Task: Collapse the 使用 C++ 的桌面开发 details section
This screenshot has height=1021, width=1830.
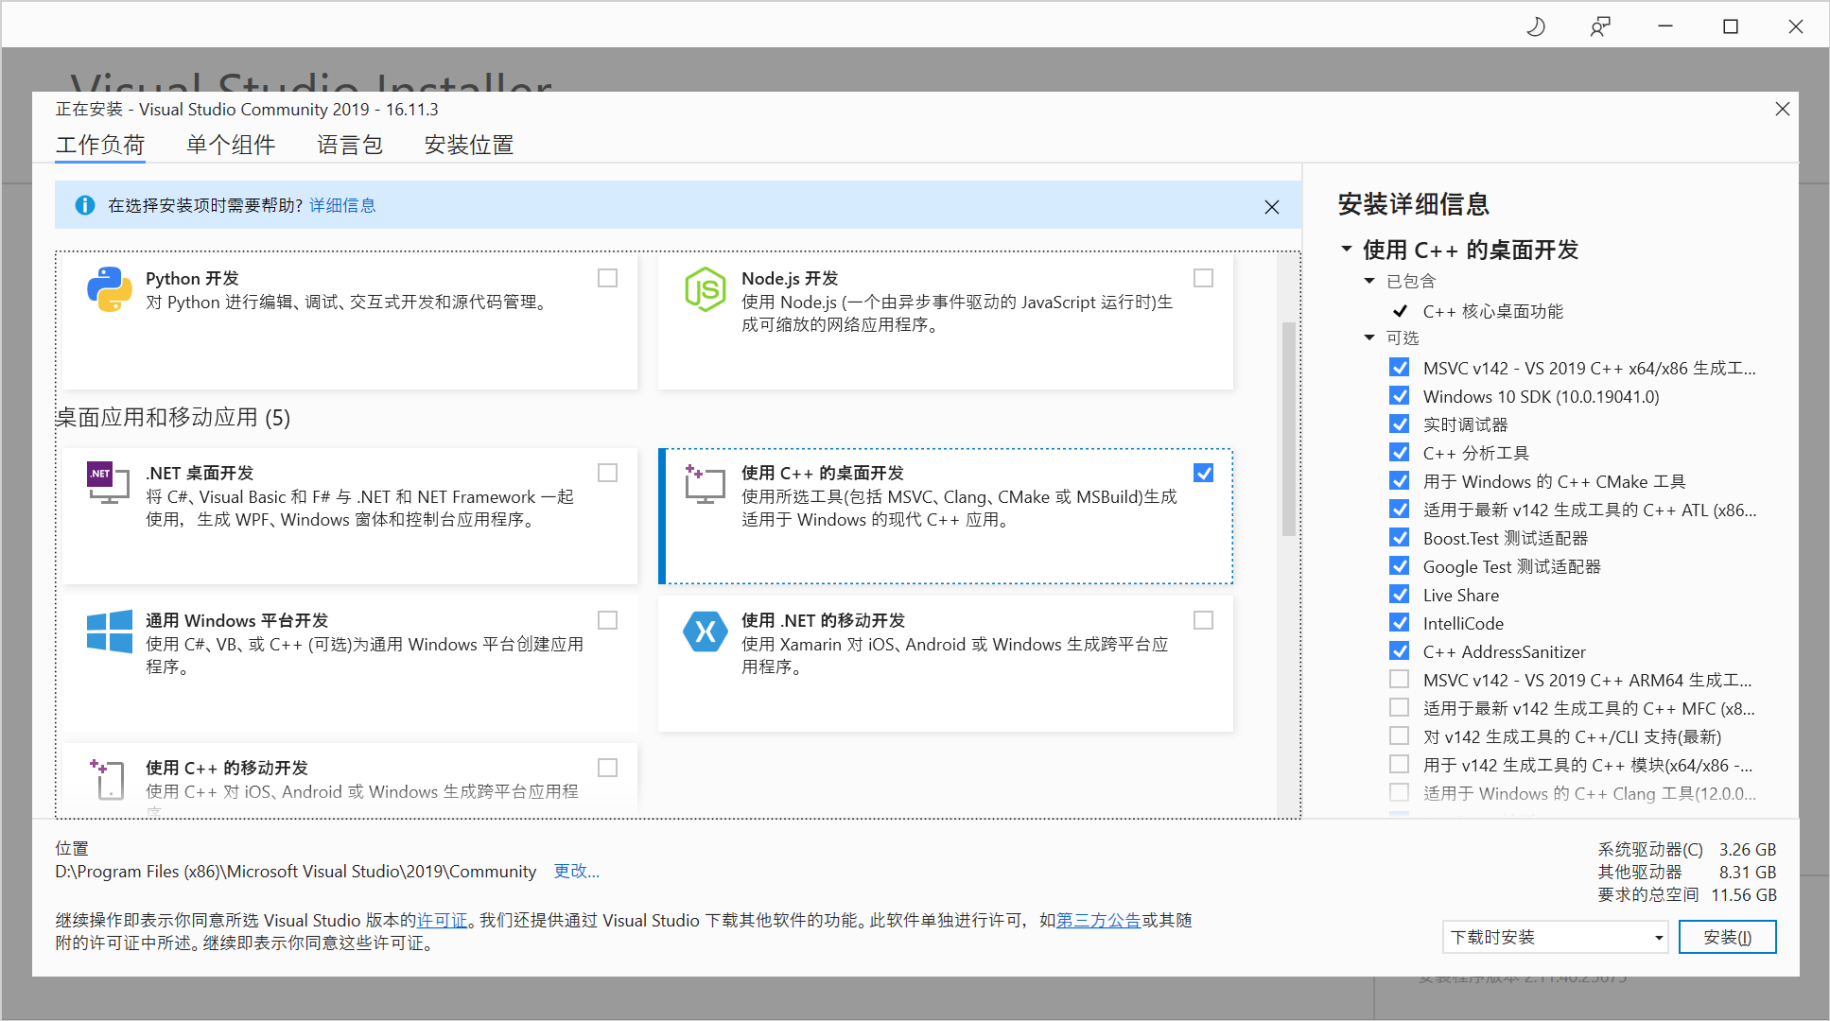Action: tap(1346, 248)
